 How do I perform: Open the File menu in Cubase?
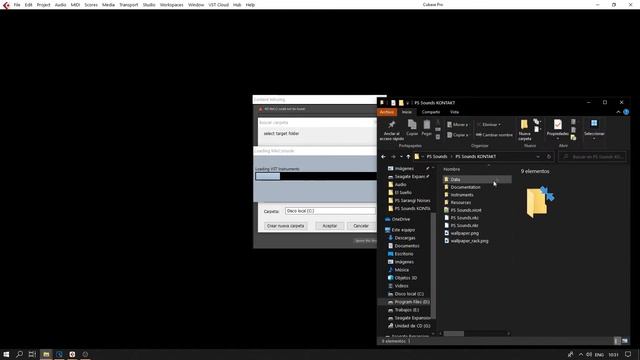coord(17,5)
